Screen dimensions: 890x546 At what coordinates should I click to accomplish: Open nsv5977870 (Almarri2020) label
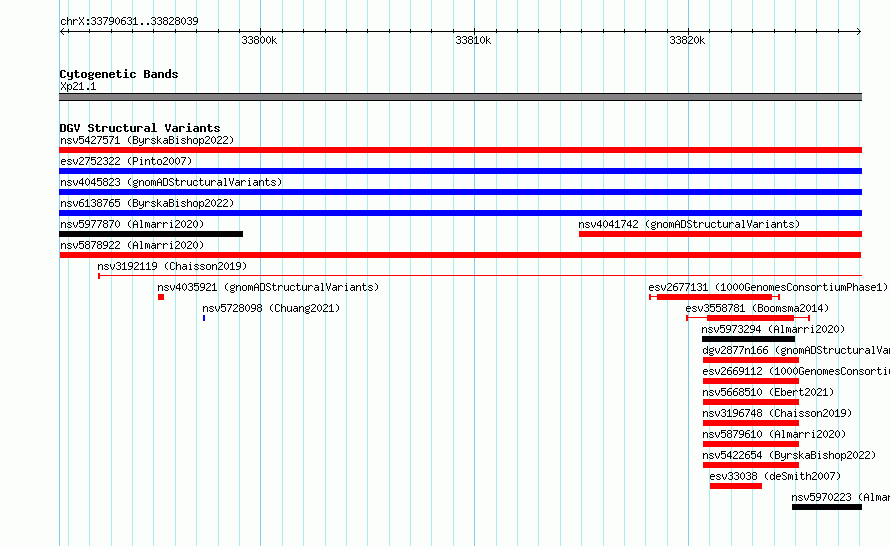[x=132, y=224]
